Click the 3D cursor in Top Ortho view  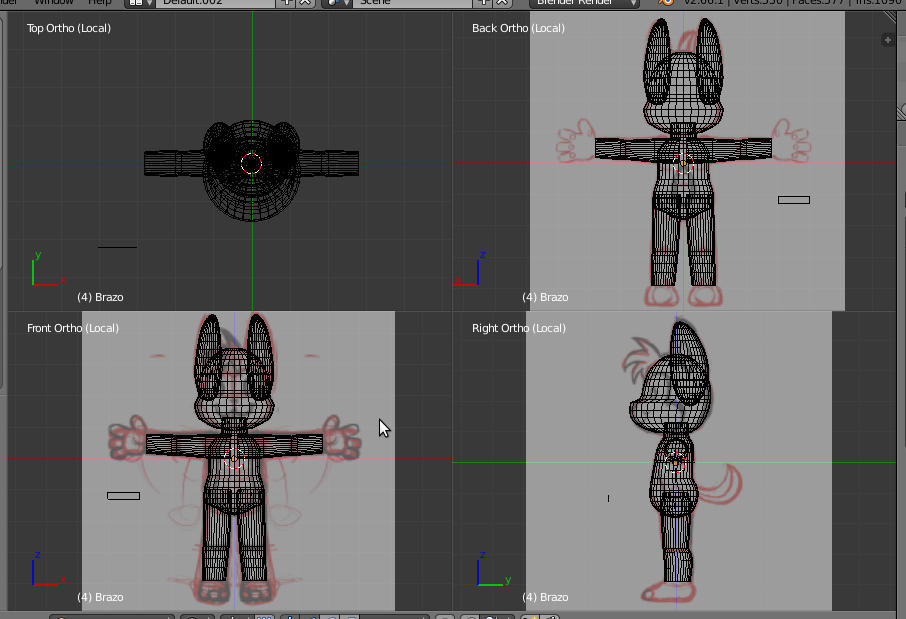(x=251, y=164)
